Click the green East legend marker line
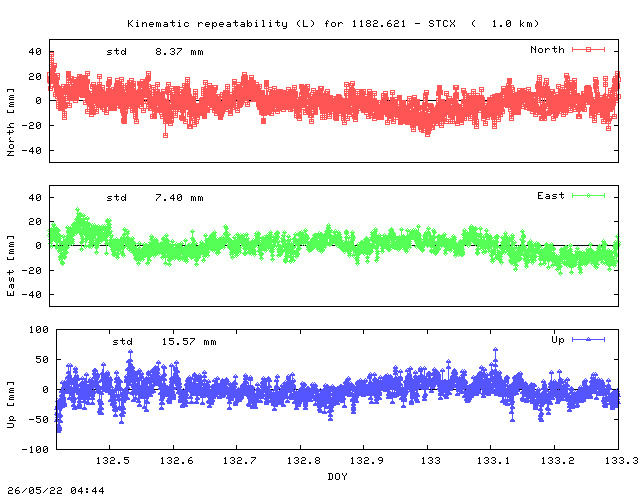Viewport: 640px width, 496px height. (588, 196)
